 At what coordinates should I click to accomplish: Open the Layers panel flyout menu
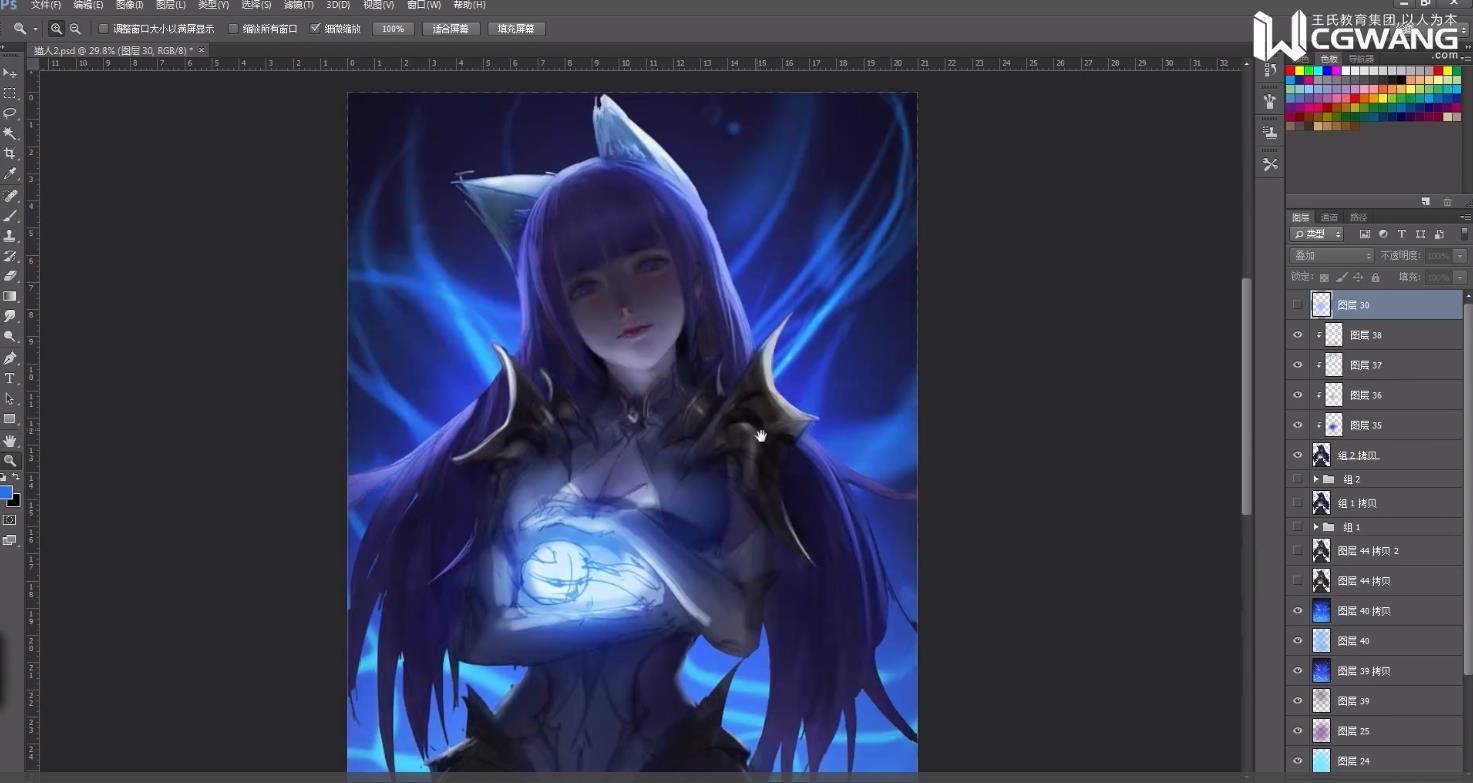[x=1465, y=217]
